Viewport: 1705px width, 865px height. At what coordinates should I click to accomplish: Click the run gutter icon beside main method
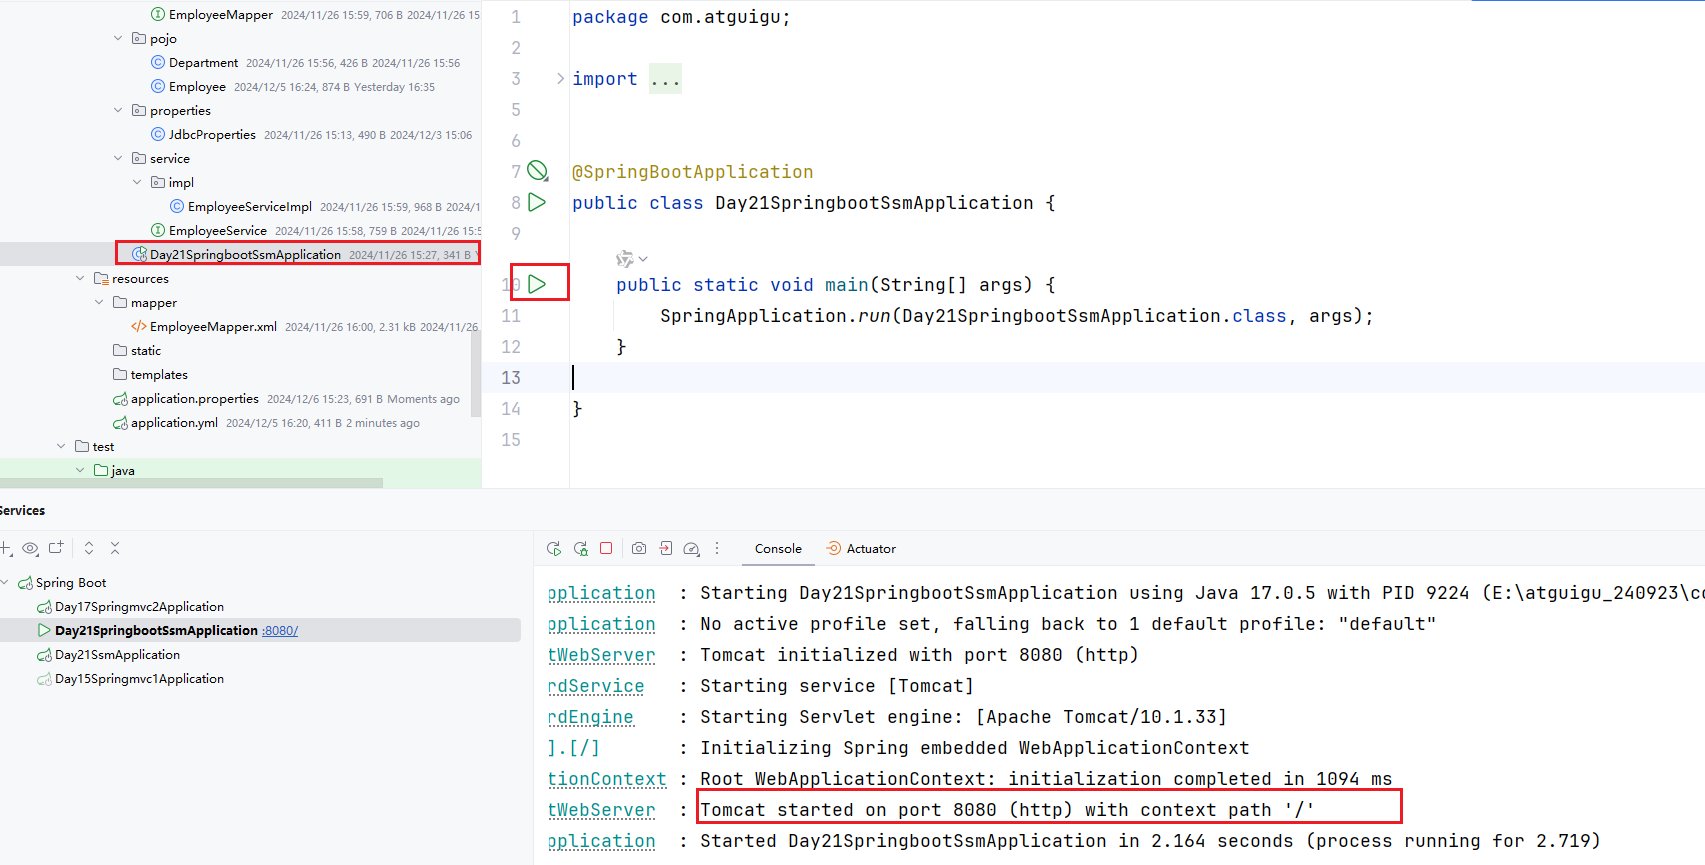pyautogui.click(x=537, y=284)
